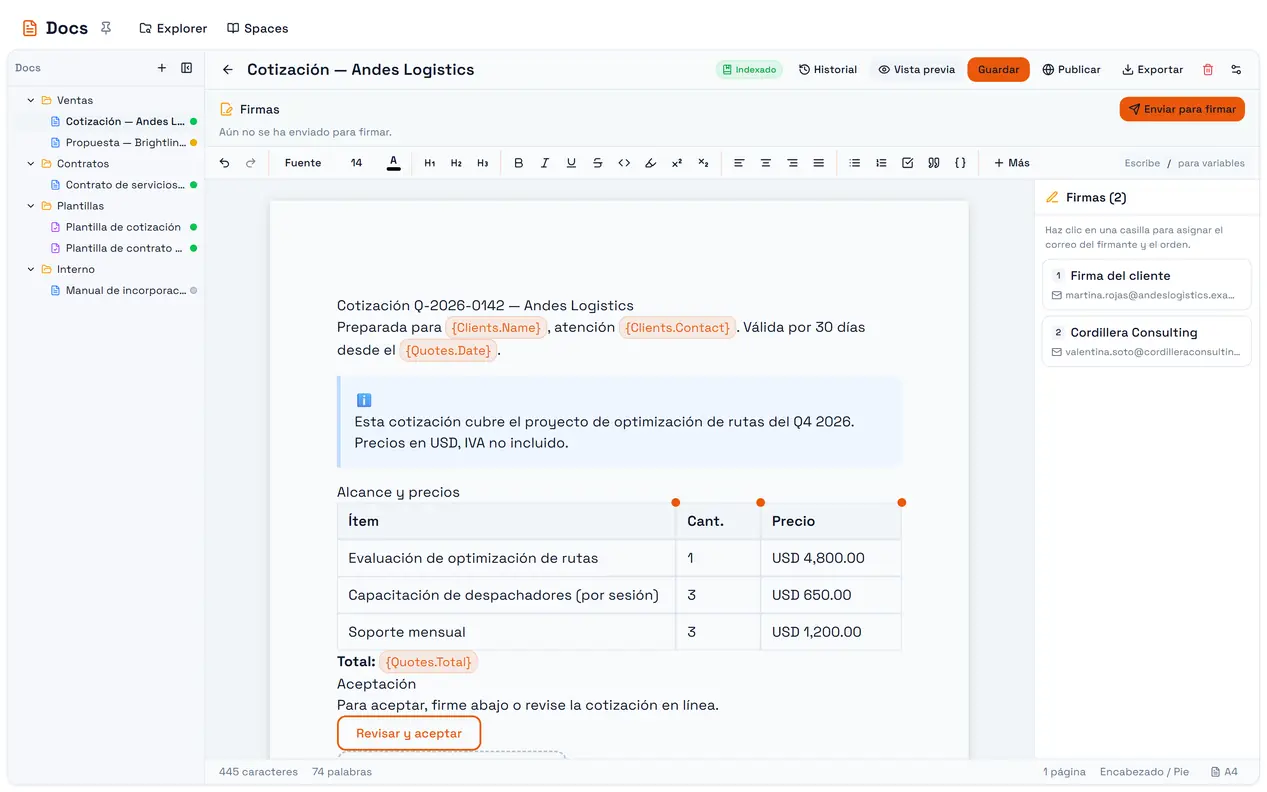Image resolution: width=1267 pixels, height=792 pixels.
Task: Apply superscript formatting
Action: (x=677, y=163)
